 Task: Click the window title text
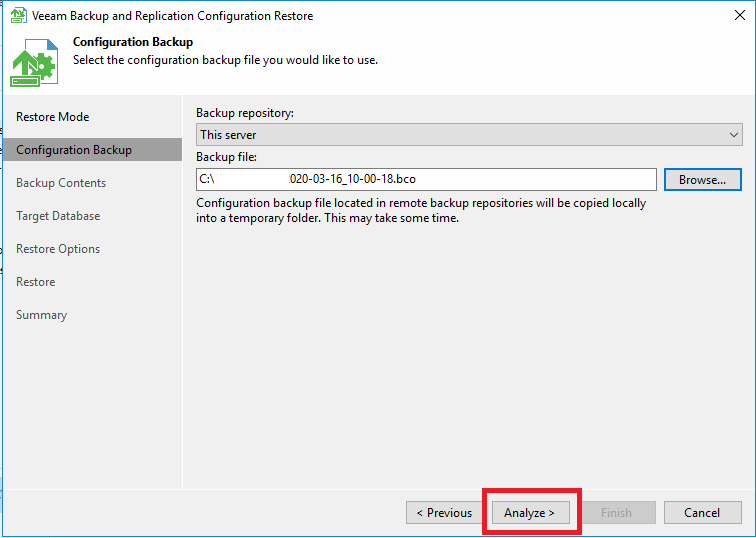coord(173,16)
